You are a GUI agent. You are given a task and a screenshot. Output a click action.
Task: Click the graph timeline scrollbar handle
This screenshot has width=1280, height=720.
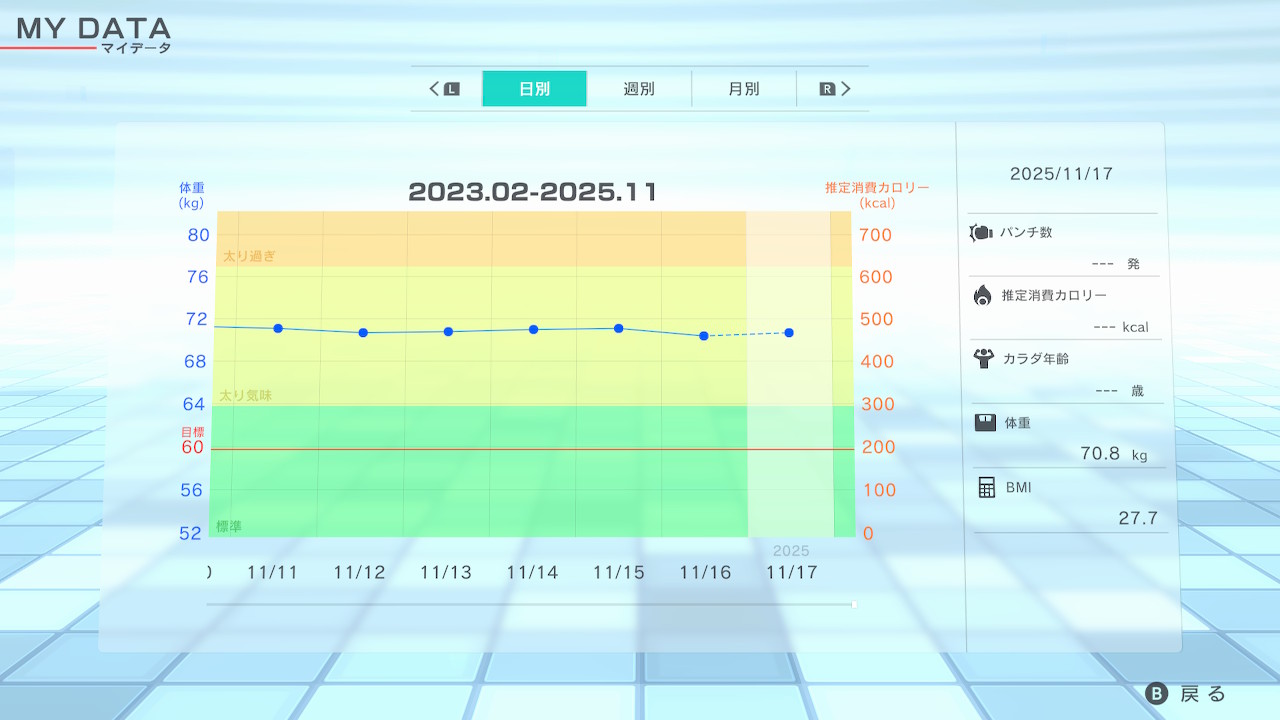click(x=853, y=604)
